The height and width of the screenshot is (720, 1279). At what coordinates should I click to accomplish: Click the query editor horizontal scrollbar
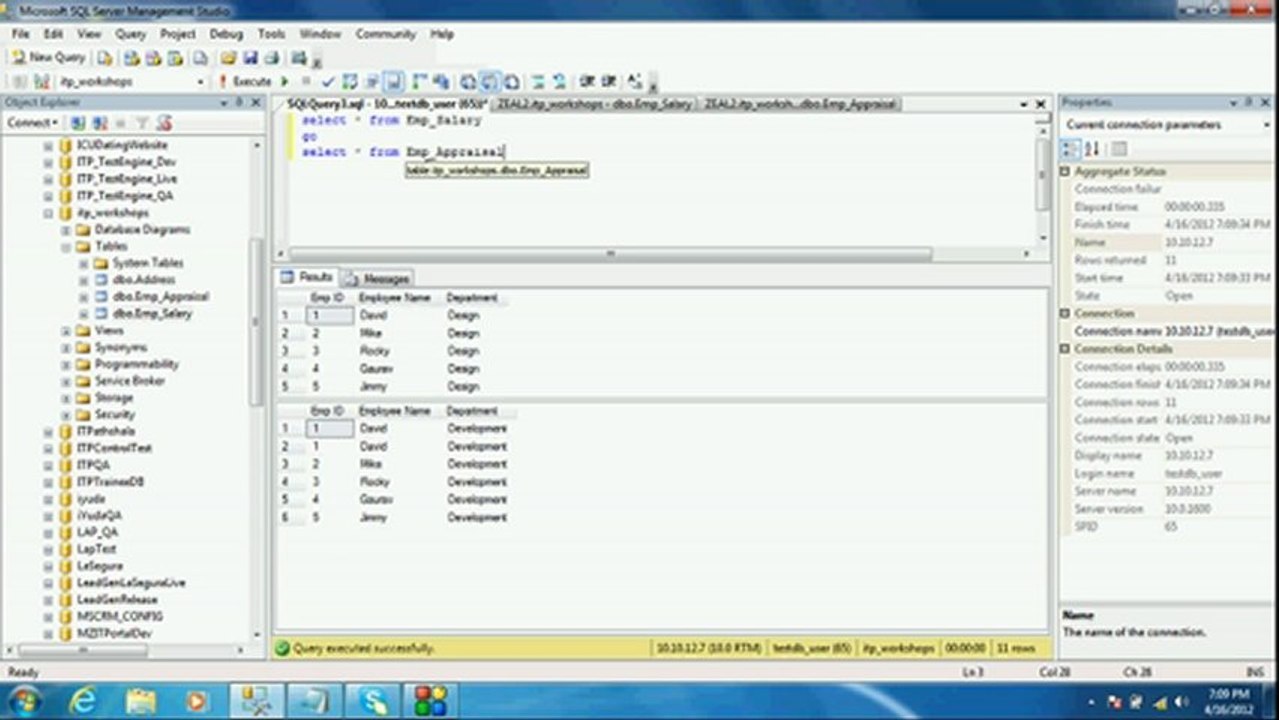[610, 255]
